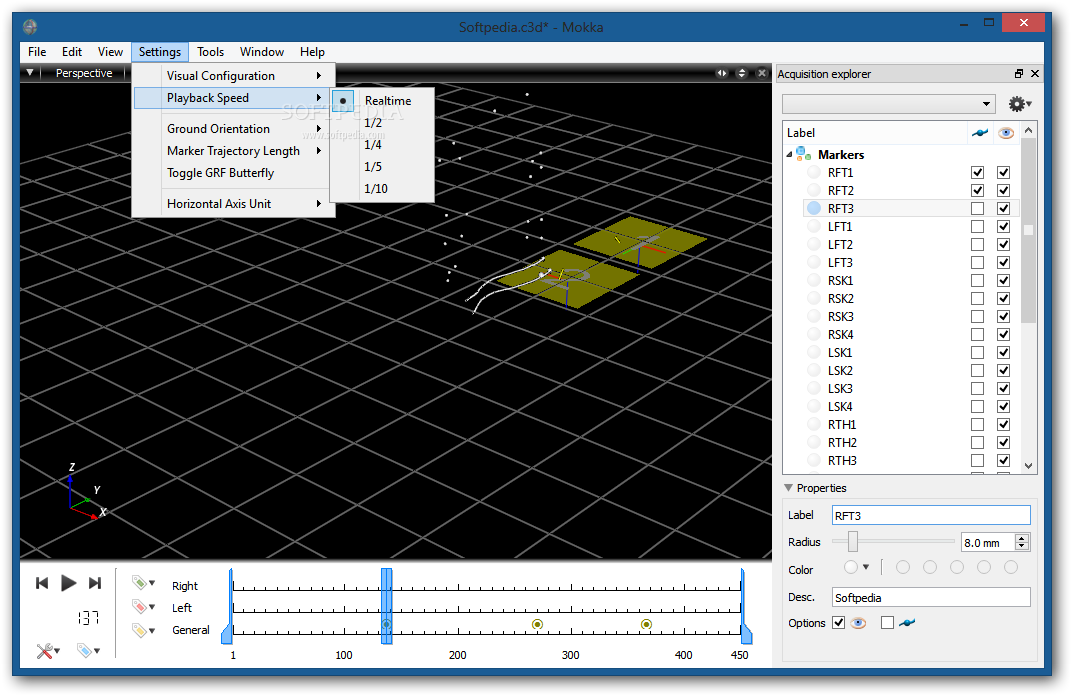1072x696 pixels.
Task: Move the Radius slider handle
Action: [x=853, y=541]
